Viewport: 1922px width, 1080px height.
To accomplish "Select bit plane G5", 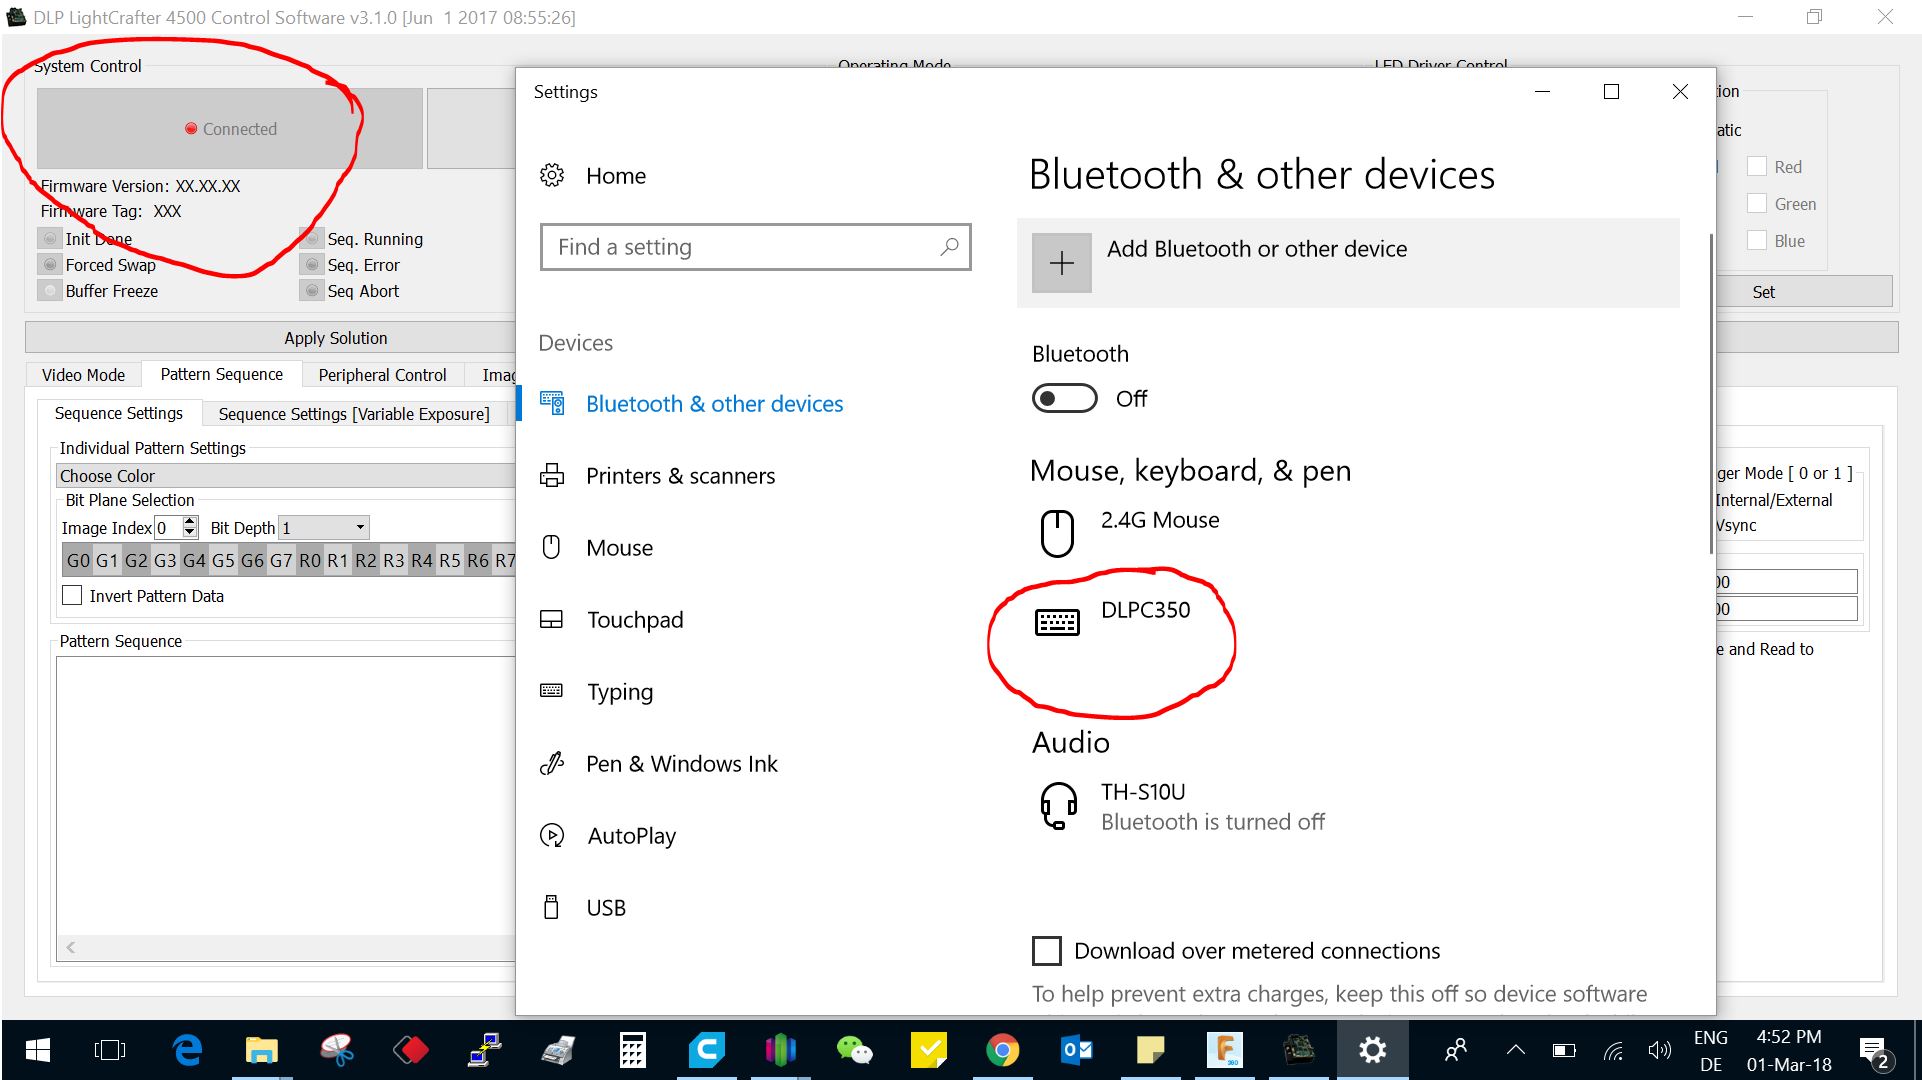I will point(223,561).
